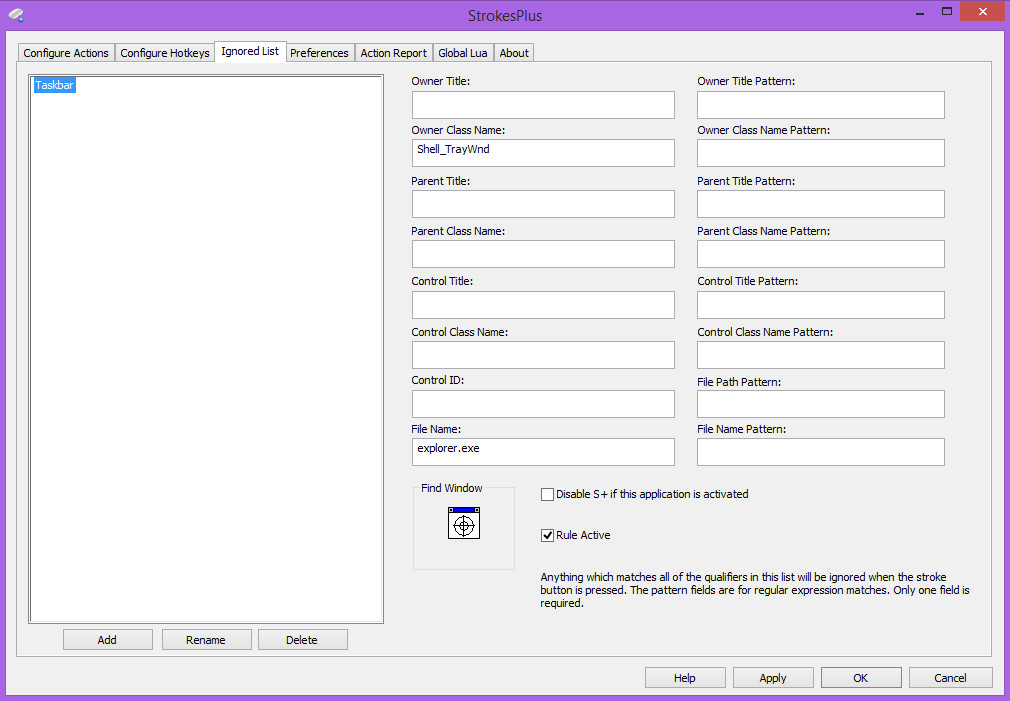
Task: Click the Owner Title Pattern field
Action: pos(821,105)
